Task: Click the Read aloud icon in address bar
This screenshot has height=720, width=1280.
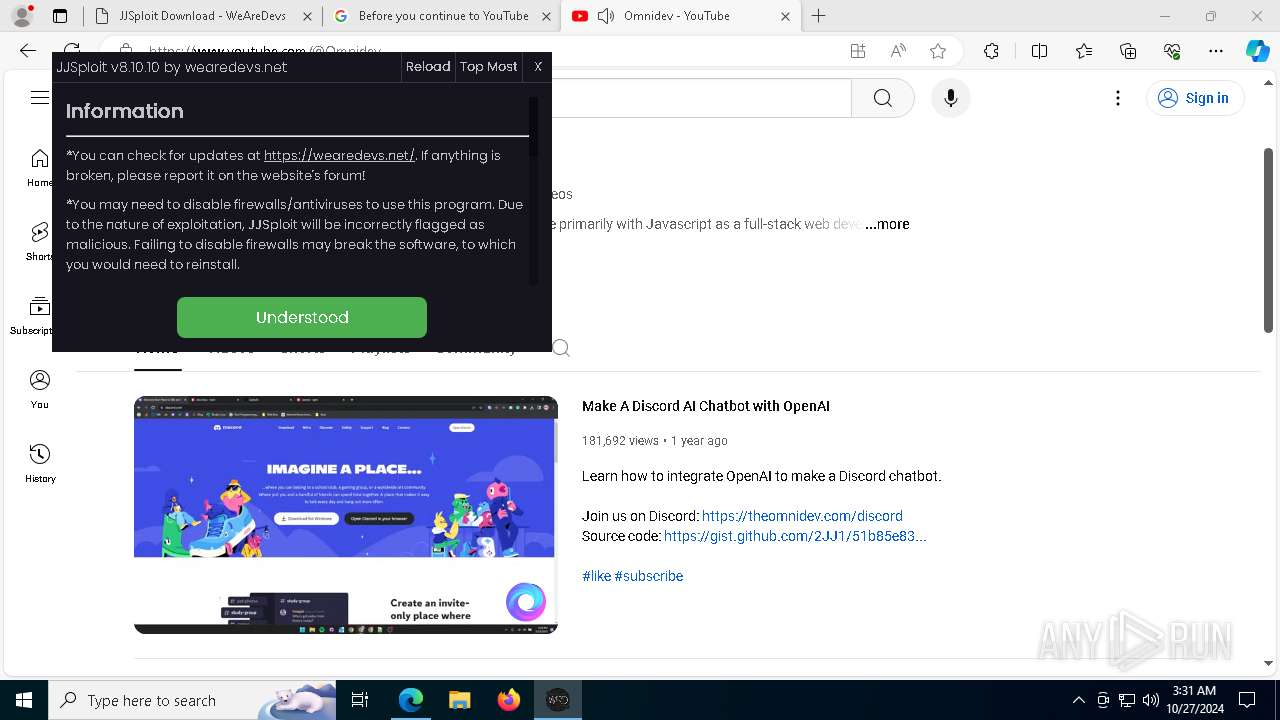Action: [x=898, y=51]
